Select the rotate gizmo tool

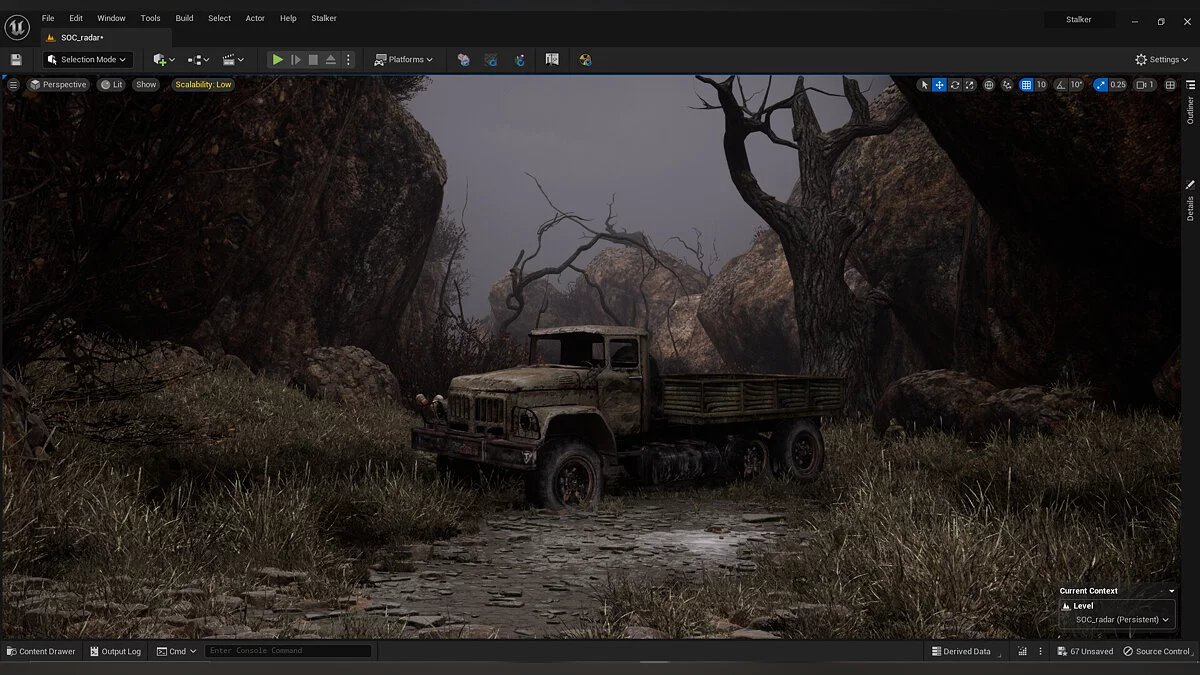pyautogui.click(x=955, y=85)
